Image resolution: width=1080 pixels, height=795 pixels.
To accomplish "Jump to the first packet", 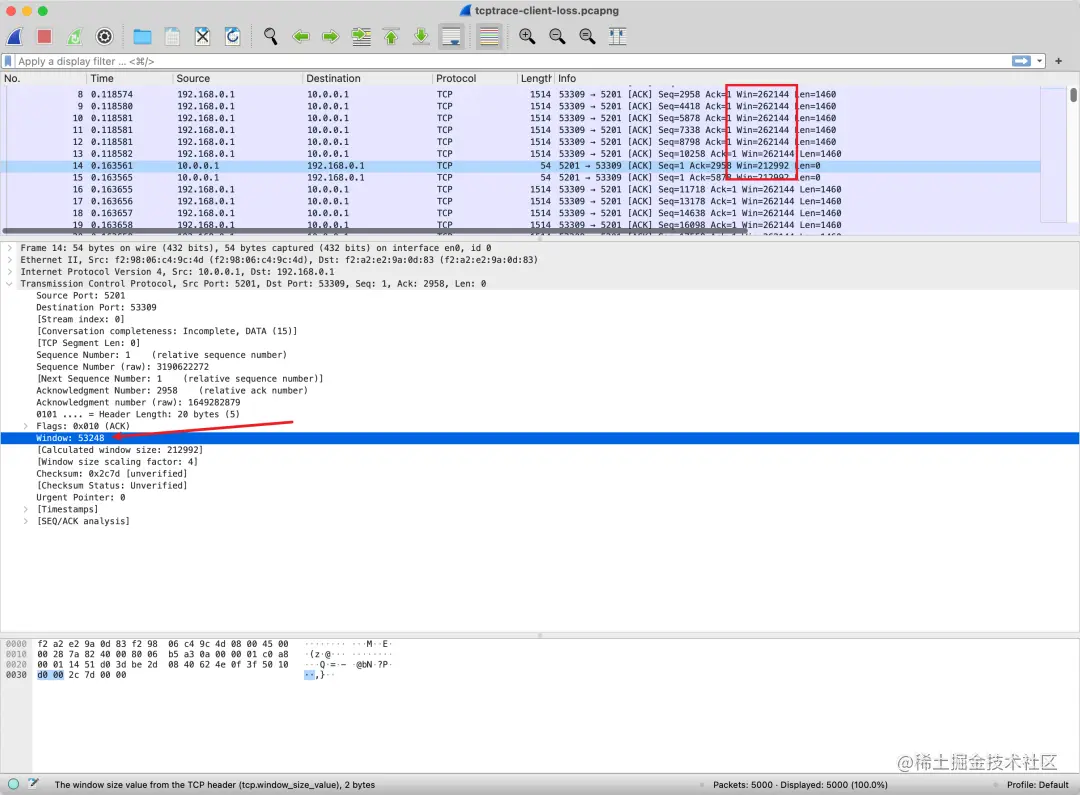I will tap(391, 37).
